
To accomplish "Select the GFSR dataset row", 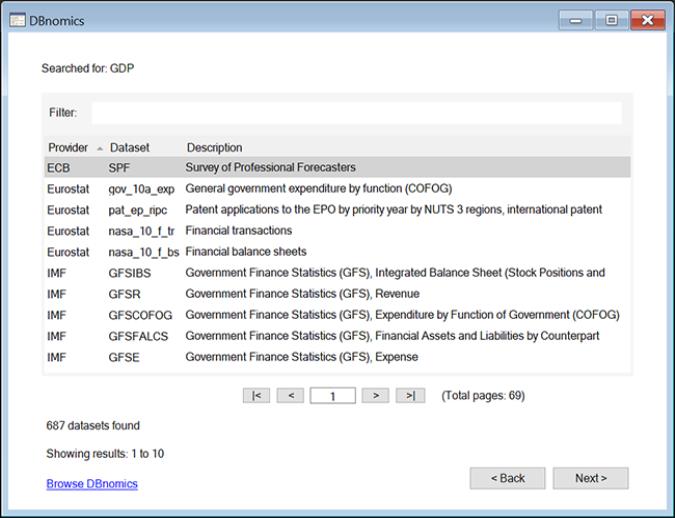I will tap(338, 294).
